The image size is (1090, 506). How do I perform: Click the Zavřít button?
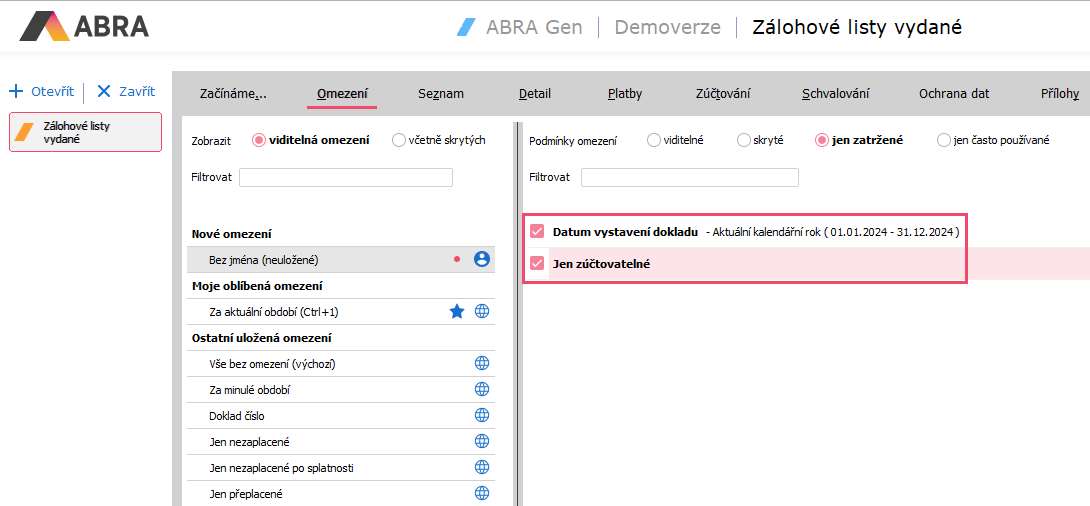[x=126, y=91]
